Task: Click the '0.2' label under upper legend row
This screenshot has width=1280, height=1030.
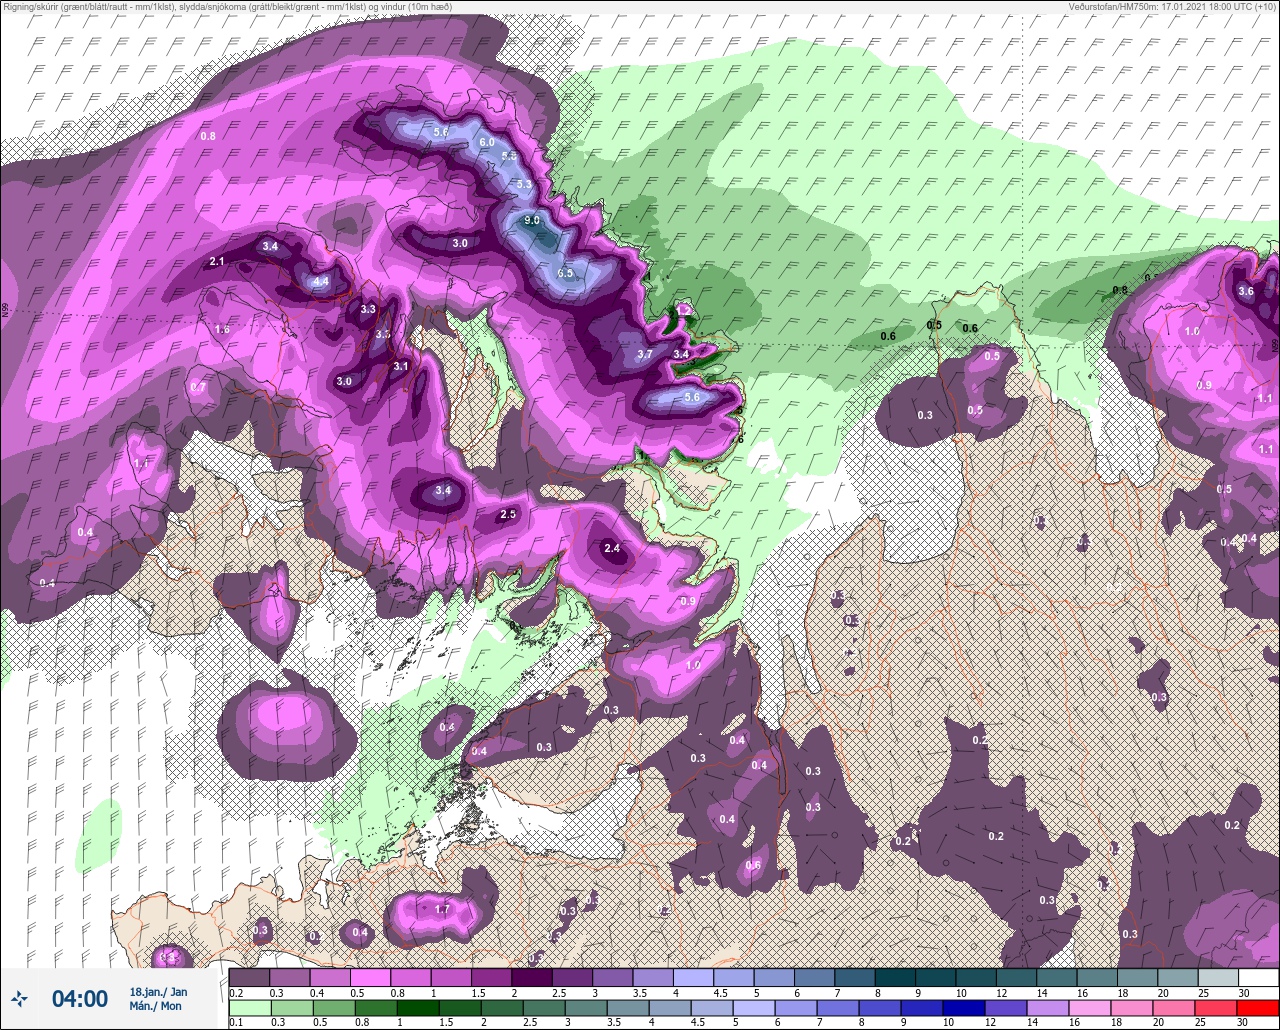Action: pyautogui.click(x=236, y=992)
